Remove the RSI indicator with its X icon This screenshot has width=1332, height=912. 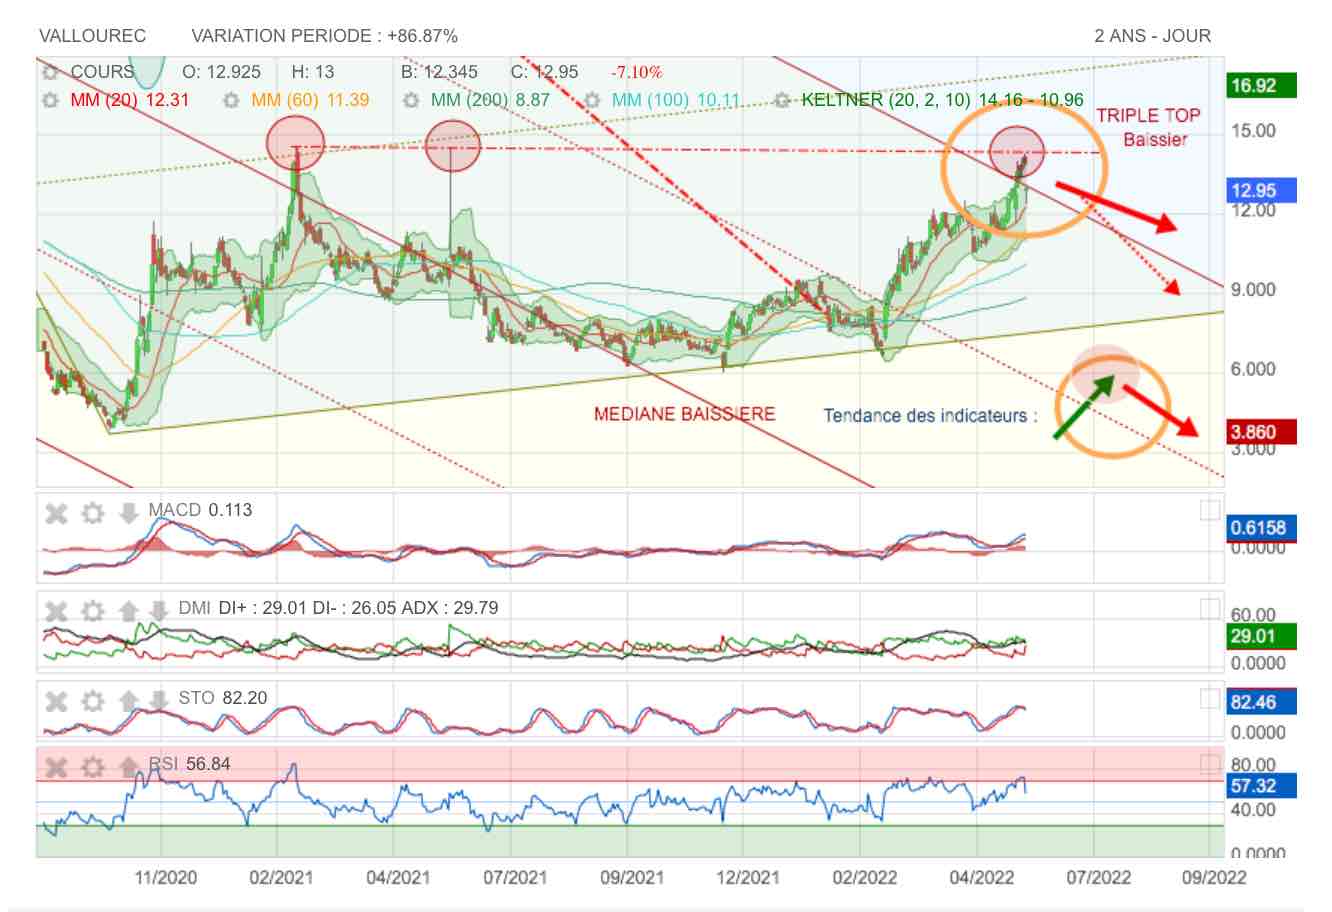57,767
